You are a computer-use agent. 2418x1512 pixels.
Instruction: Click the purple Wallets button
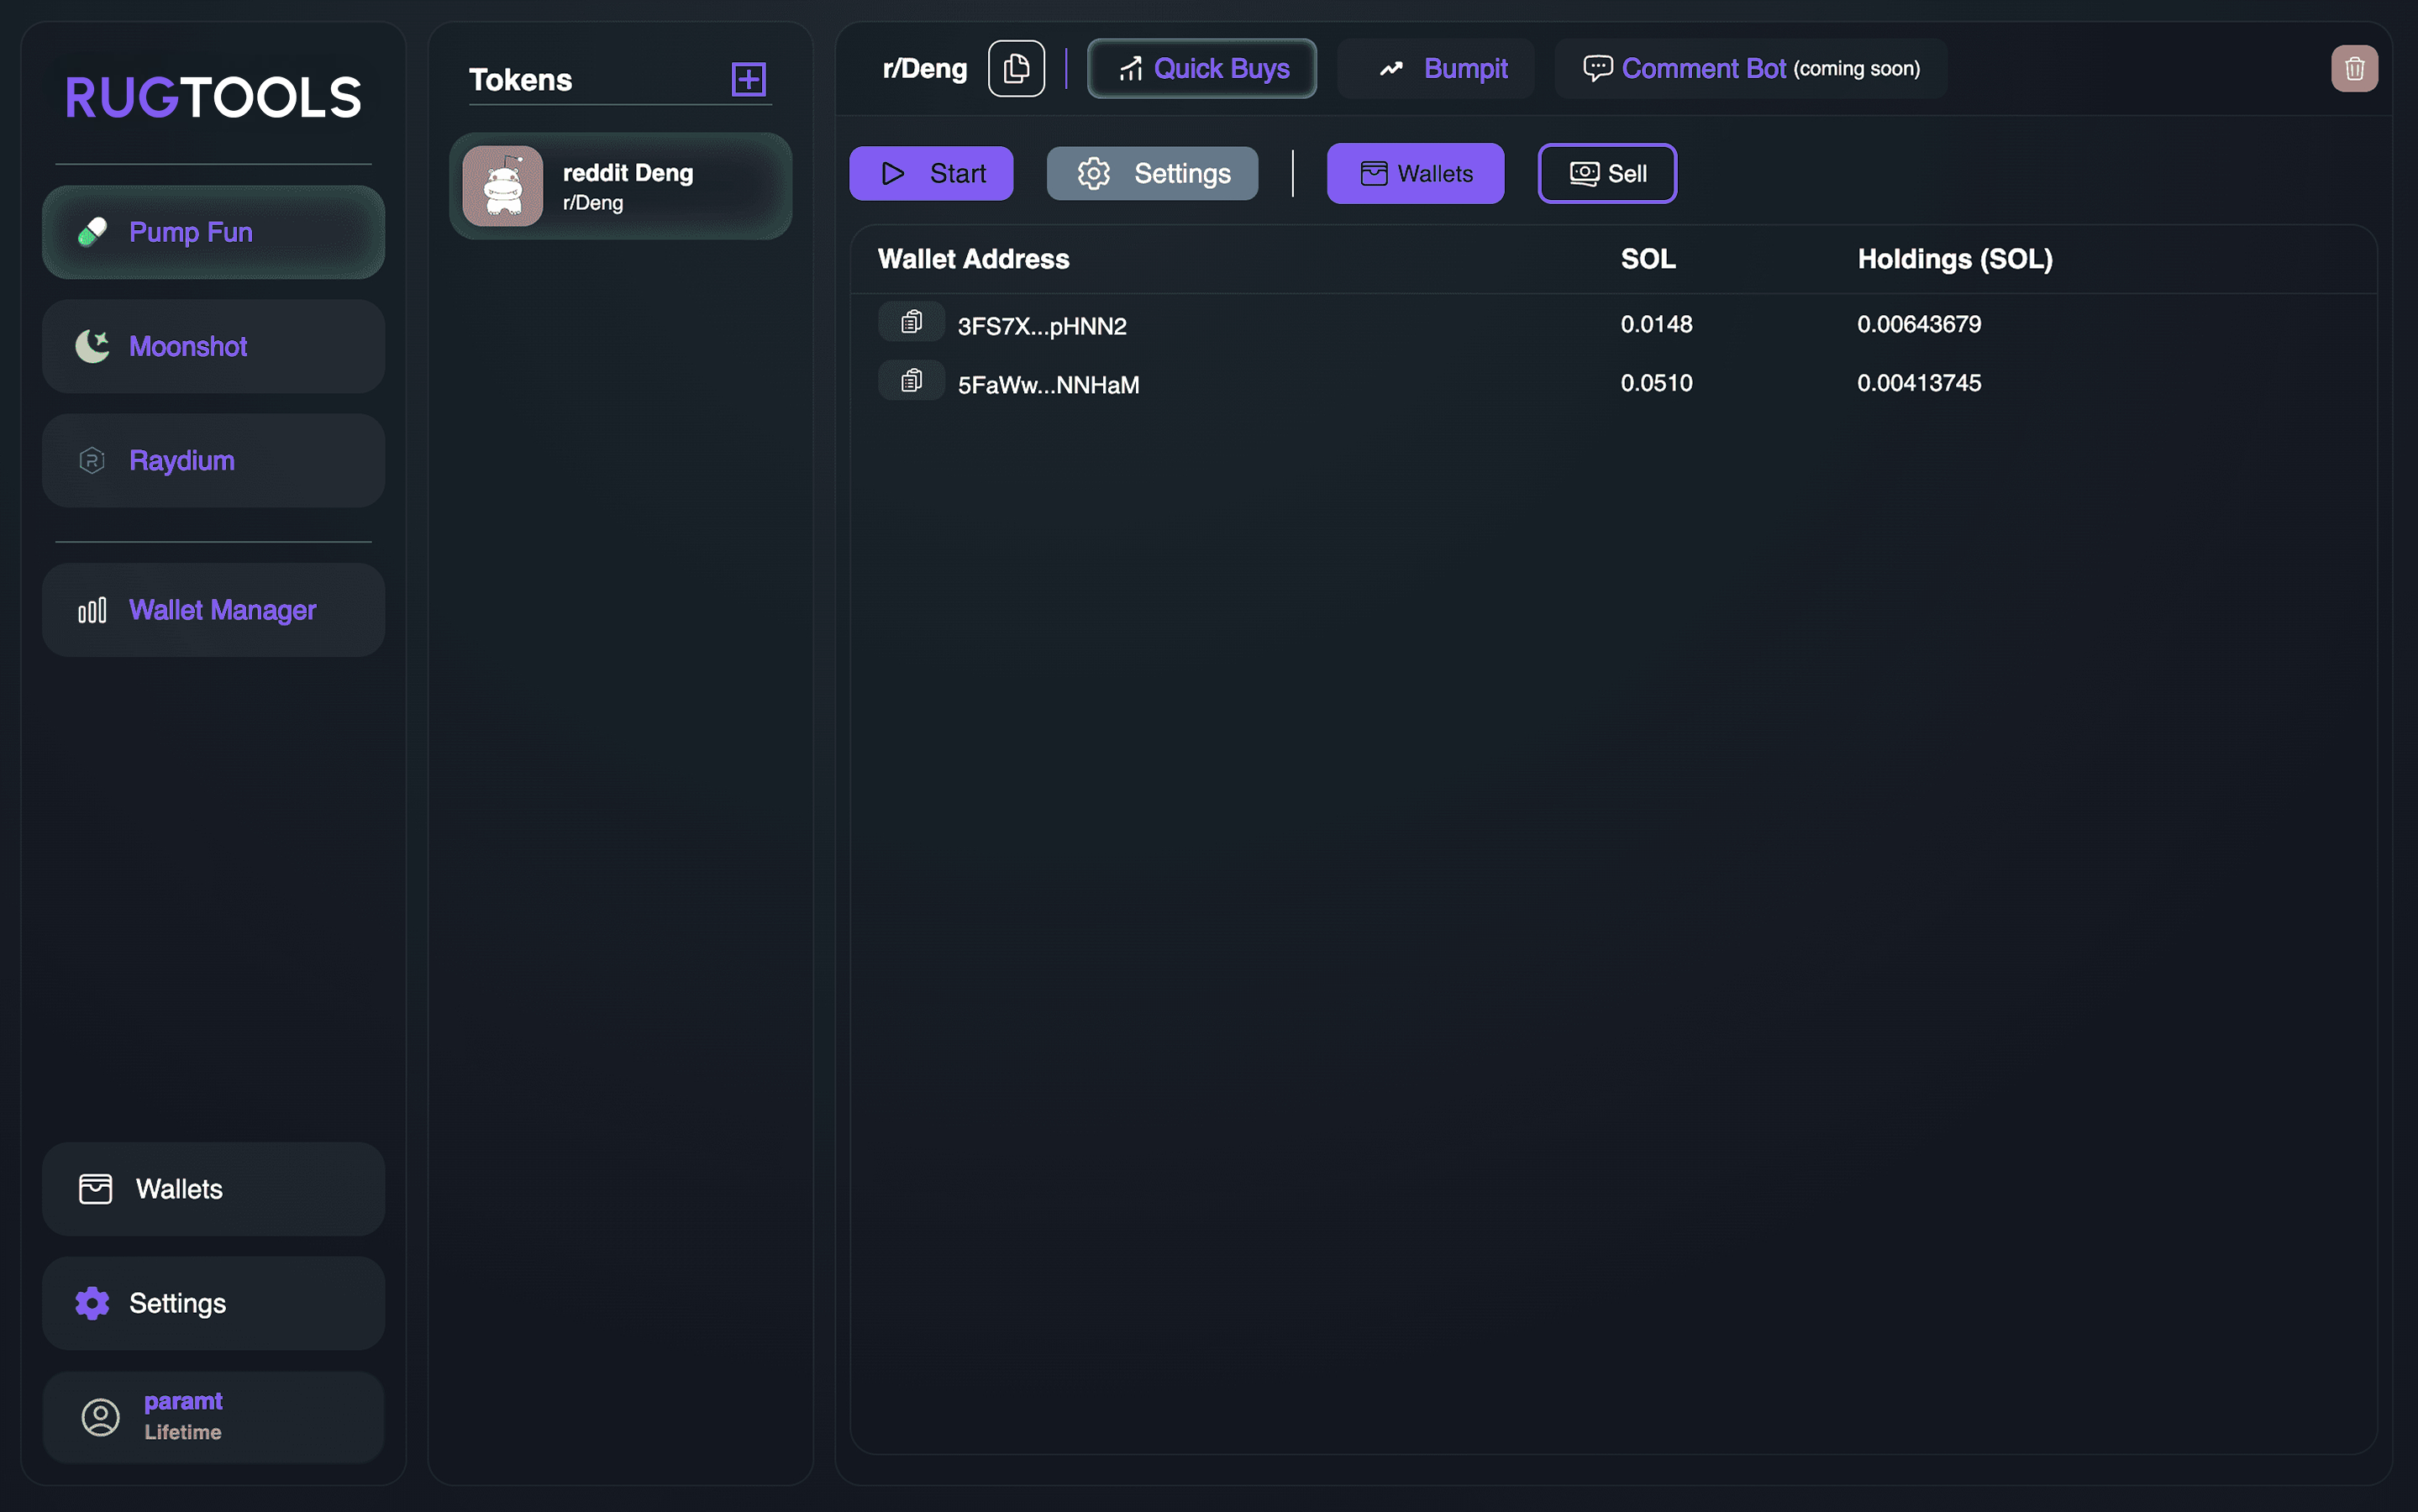pos(1415,173)
